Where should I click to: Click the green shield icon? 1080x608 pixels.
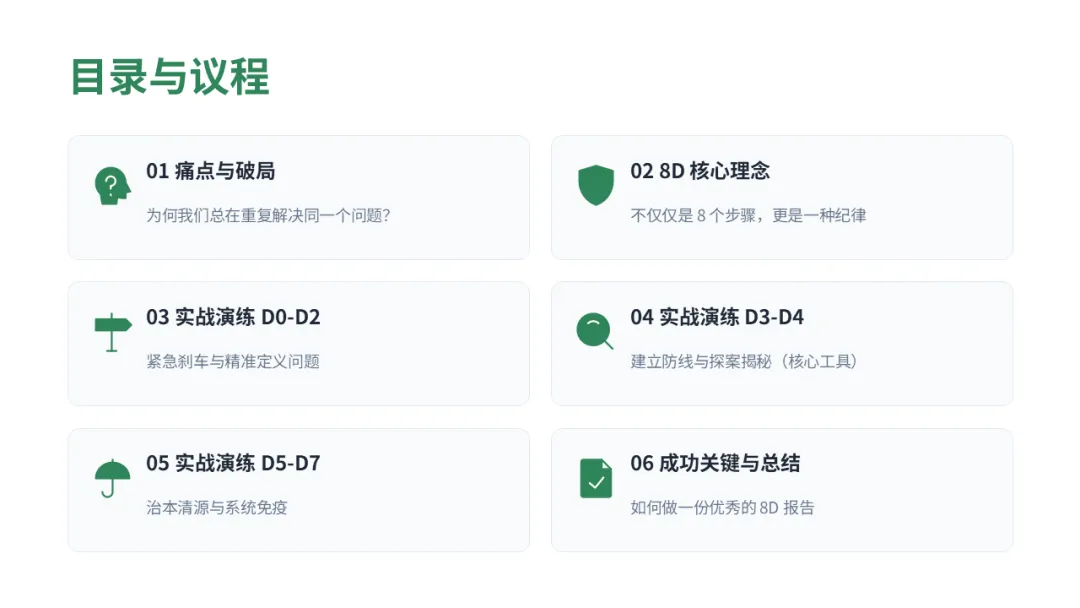(x=596, y=186)
